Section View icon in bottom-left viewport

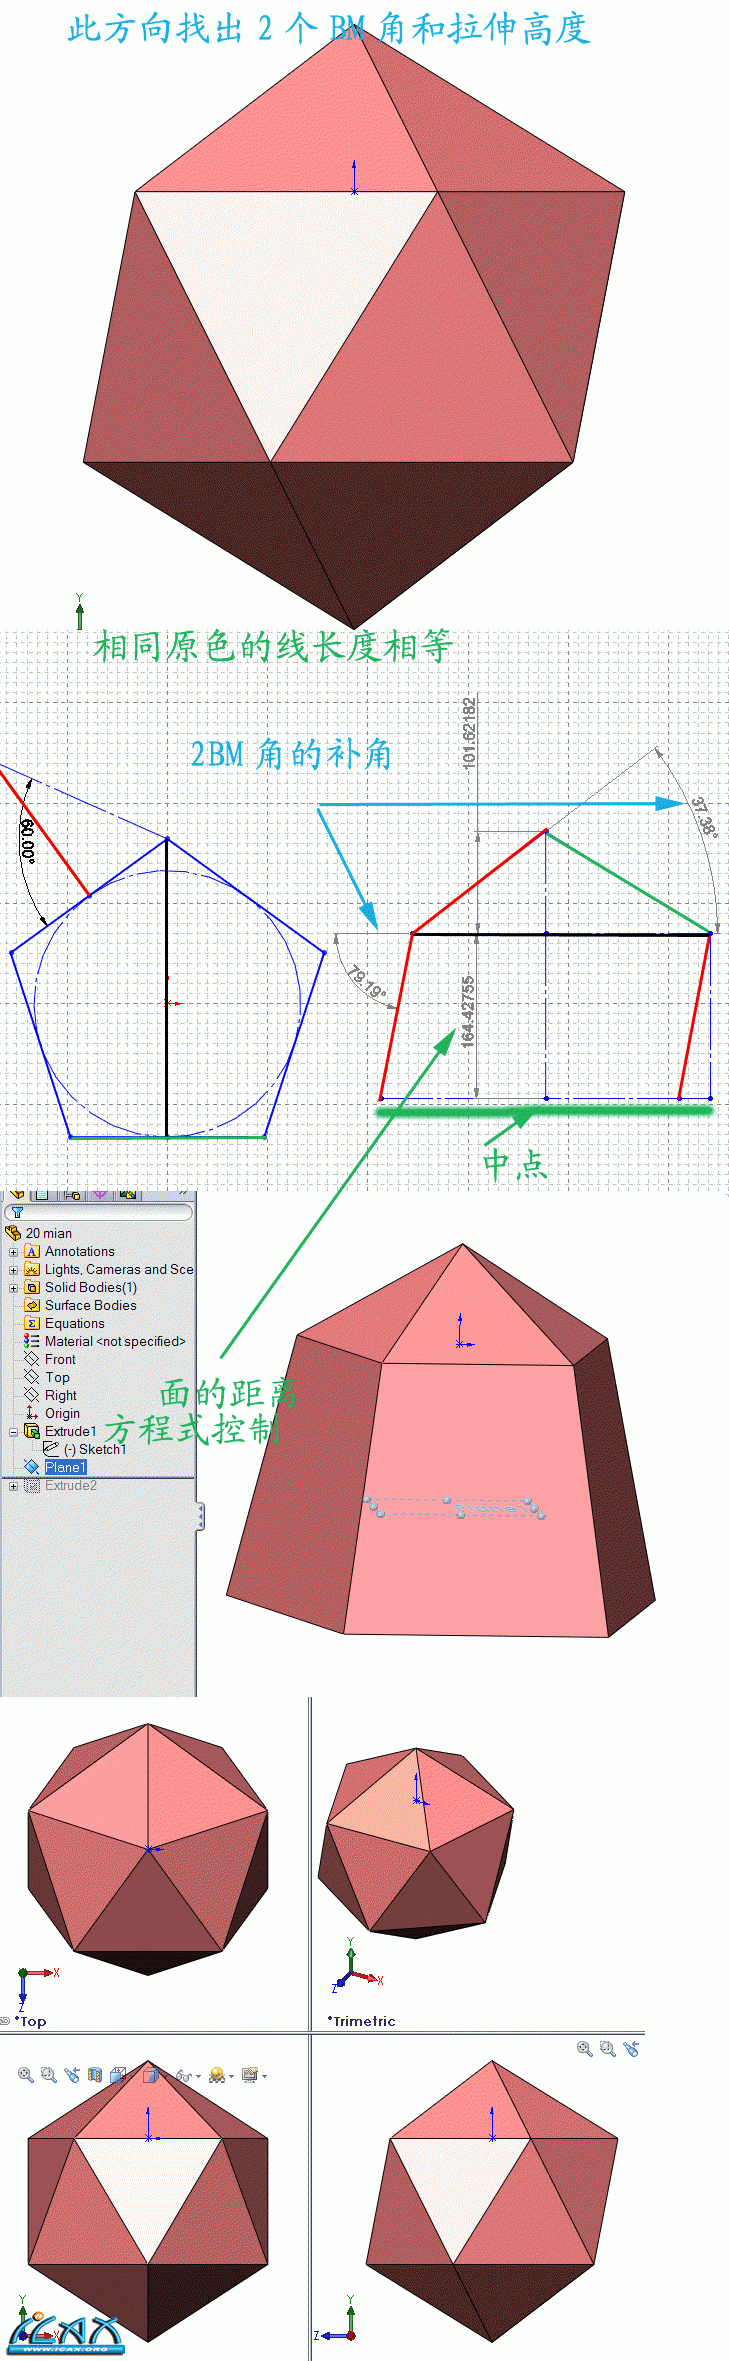pyautogui.click(x=95, y=2075)
